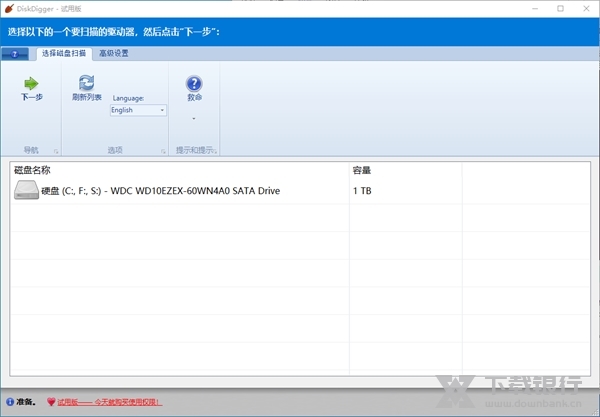Maximize the DiskDigger window
The image size is (600, 417).
(560, 8)
